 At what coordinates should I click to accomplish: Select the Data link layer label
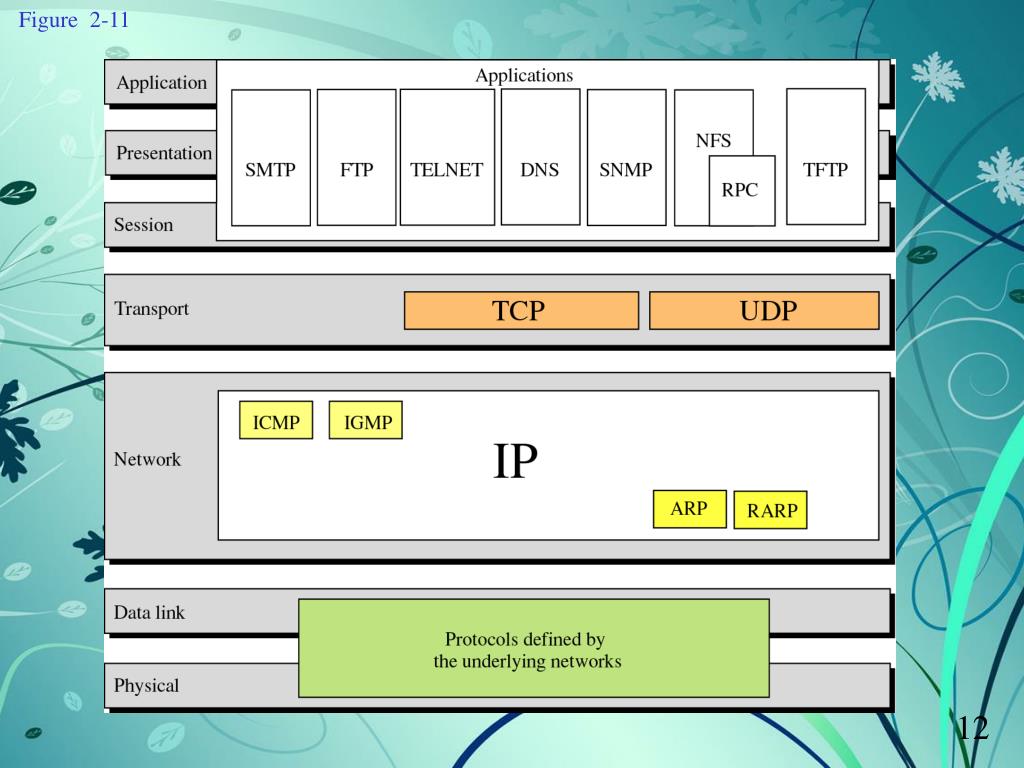(x=149, y=613)
